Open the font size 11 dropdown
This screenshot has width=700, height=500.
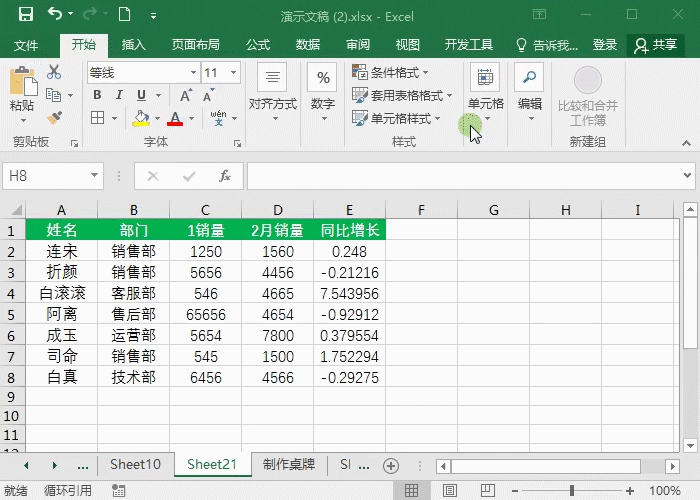click(233, 72)
